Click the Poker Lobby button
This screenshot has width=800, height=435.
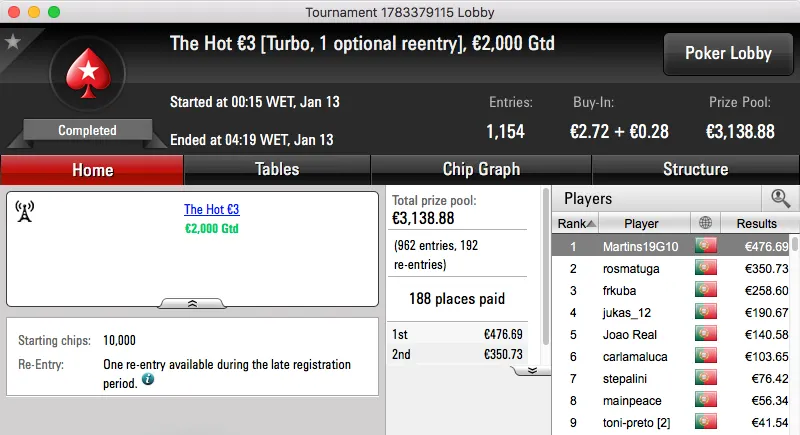coord(726,54)
